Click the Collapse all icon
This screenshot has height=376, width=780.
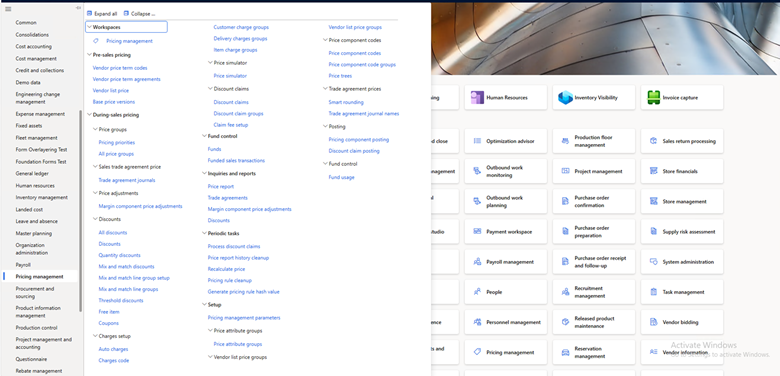pyautogui.click(x=126, y=14)
